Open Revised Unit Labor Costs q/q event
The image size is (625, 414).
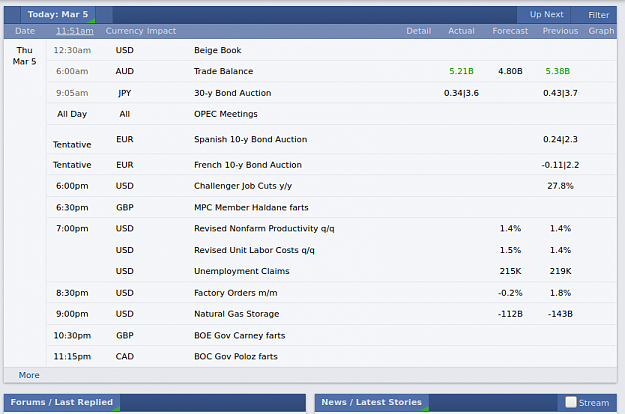tap(254, 250)
